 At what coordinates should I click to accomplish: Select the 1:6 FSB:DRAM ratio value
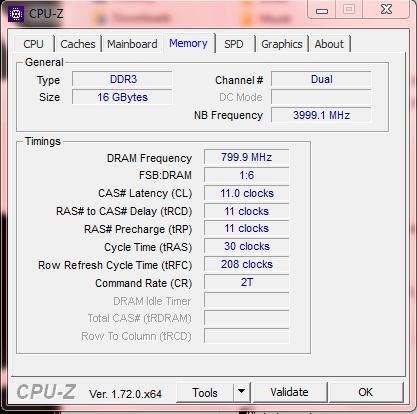(247, 175)
